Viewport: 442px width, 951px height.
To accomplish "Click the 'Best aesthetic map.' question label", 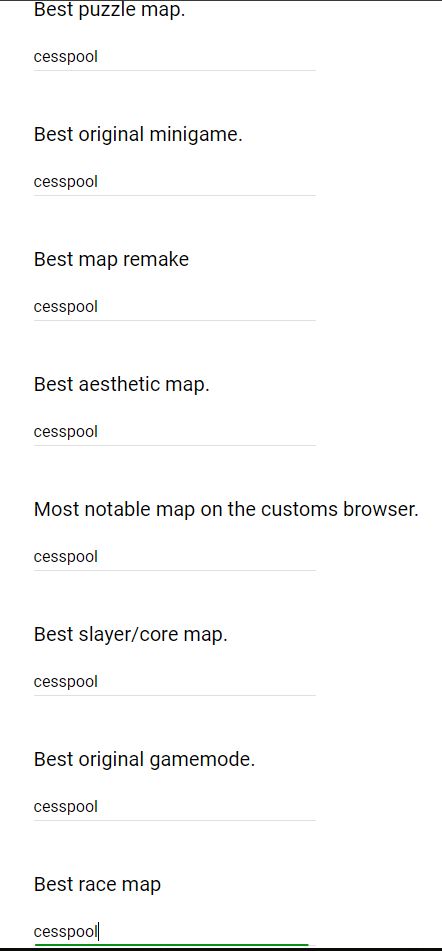I will (x=122, y=385).
